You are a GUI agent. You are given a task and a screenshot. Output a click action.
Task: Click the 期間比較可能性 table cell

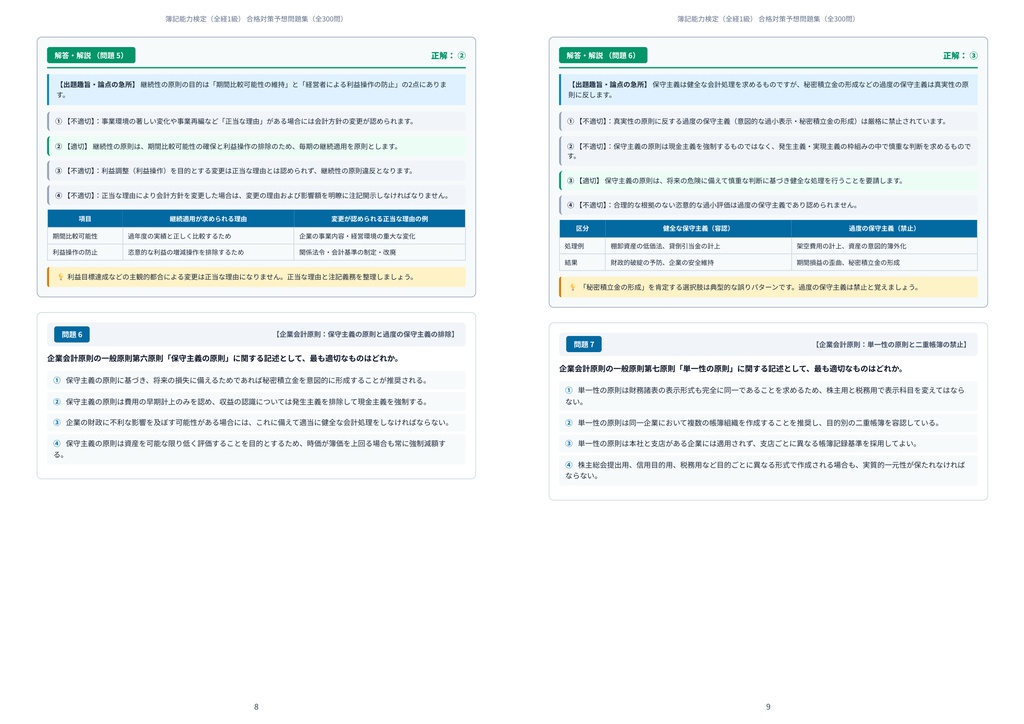click(85, 236)
